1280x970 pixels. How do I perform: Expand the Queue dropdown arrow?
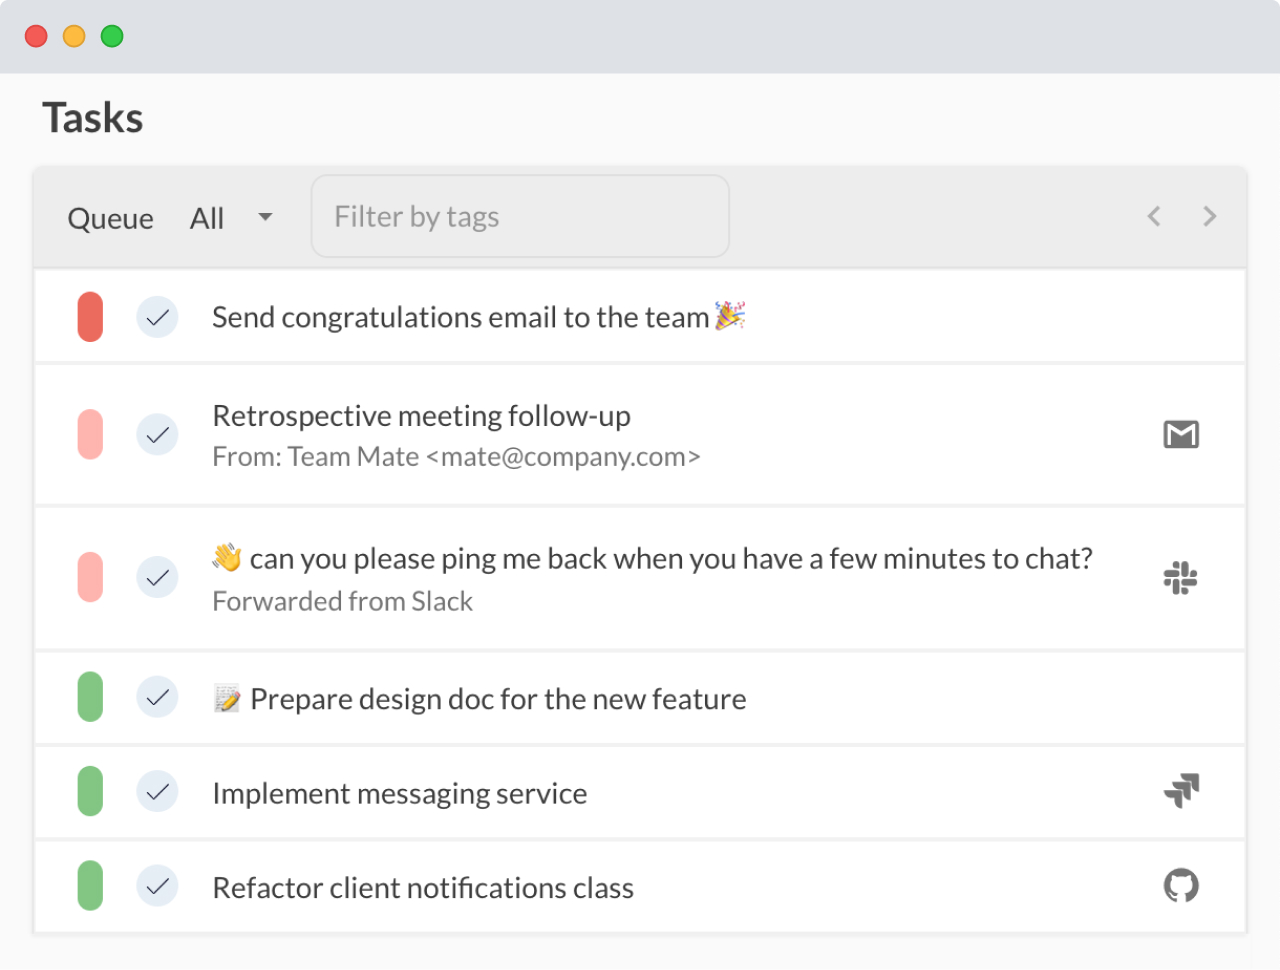[x=265, y=217]
